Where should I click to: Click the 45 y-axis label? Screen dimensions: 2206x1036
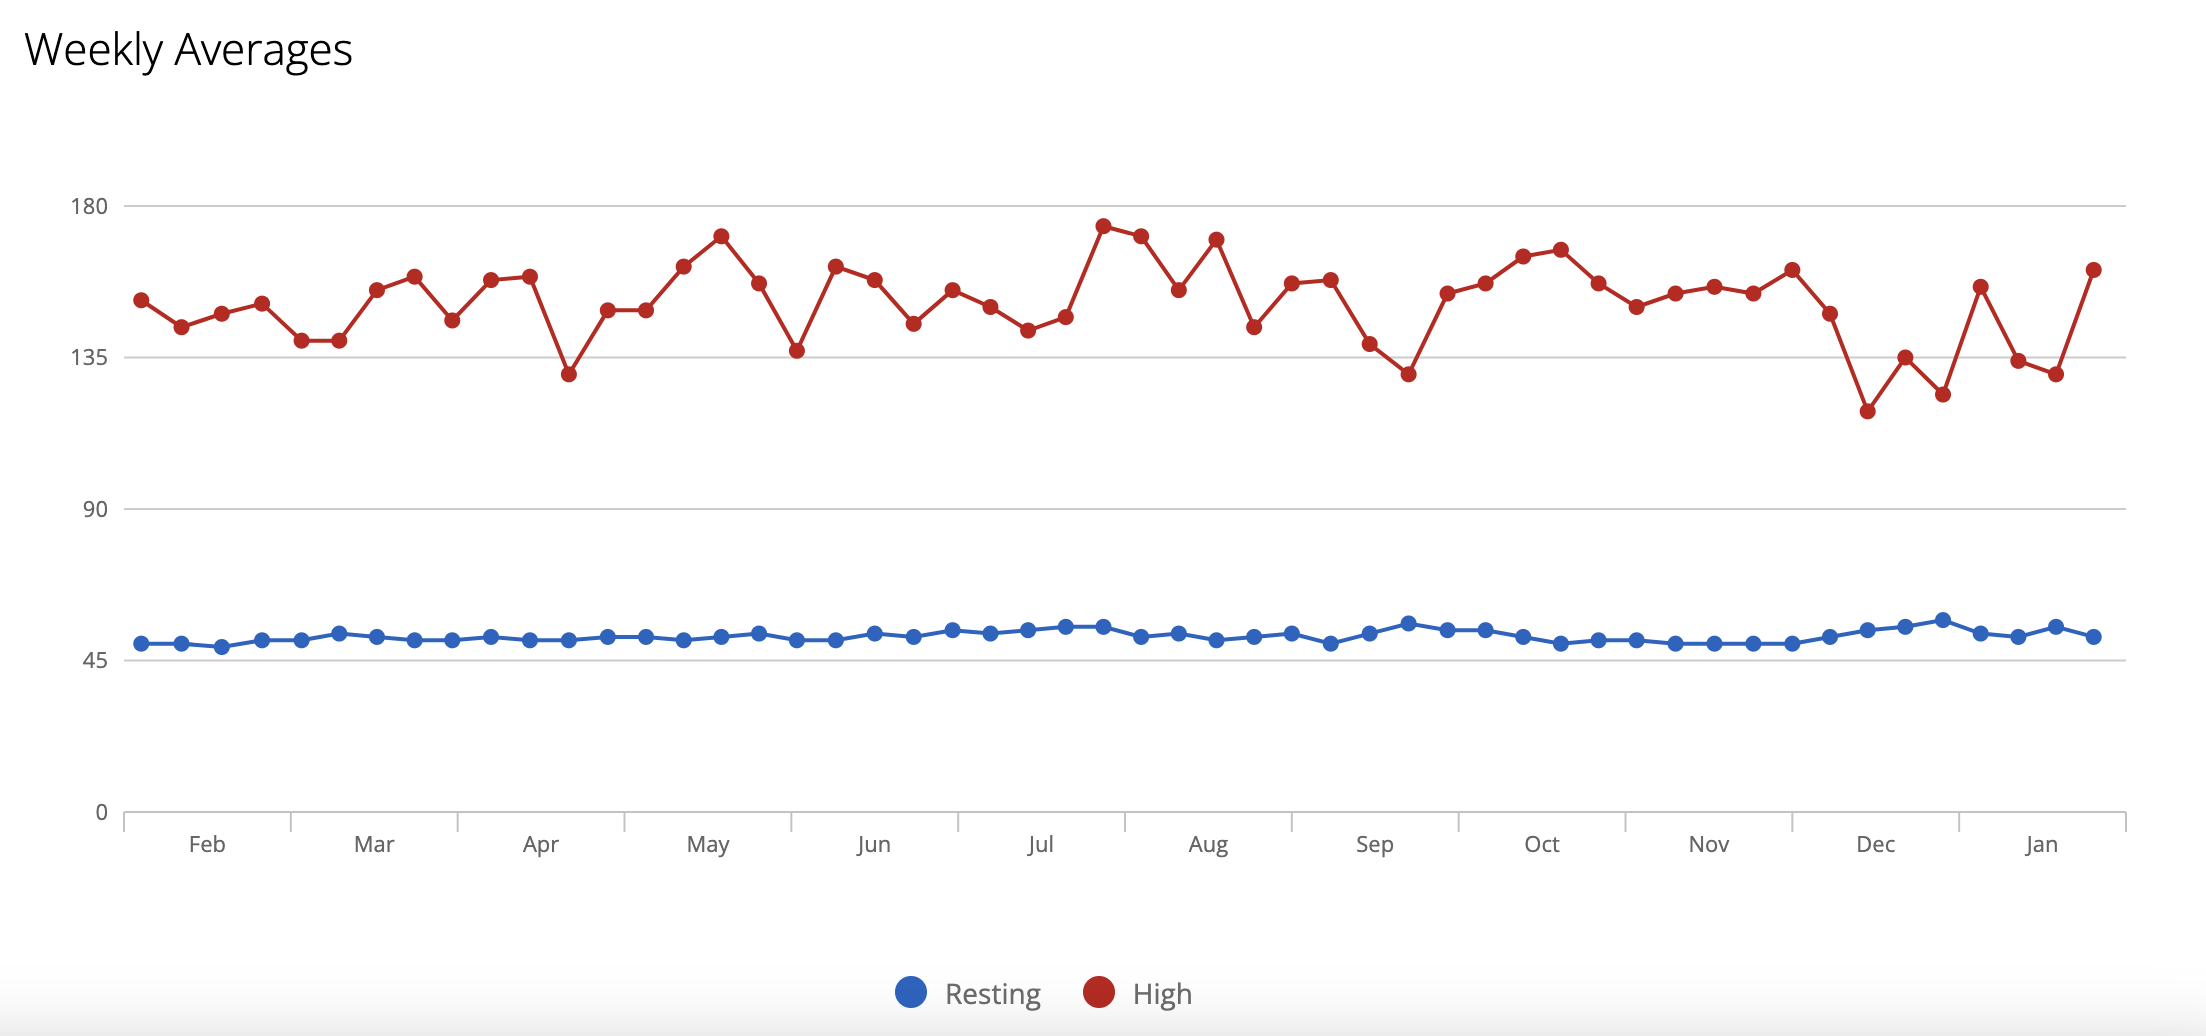tap(95, 660)
